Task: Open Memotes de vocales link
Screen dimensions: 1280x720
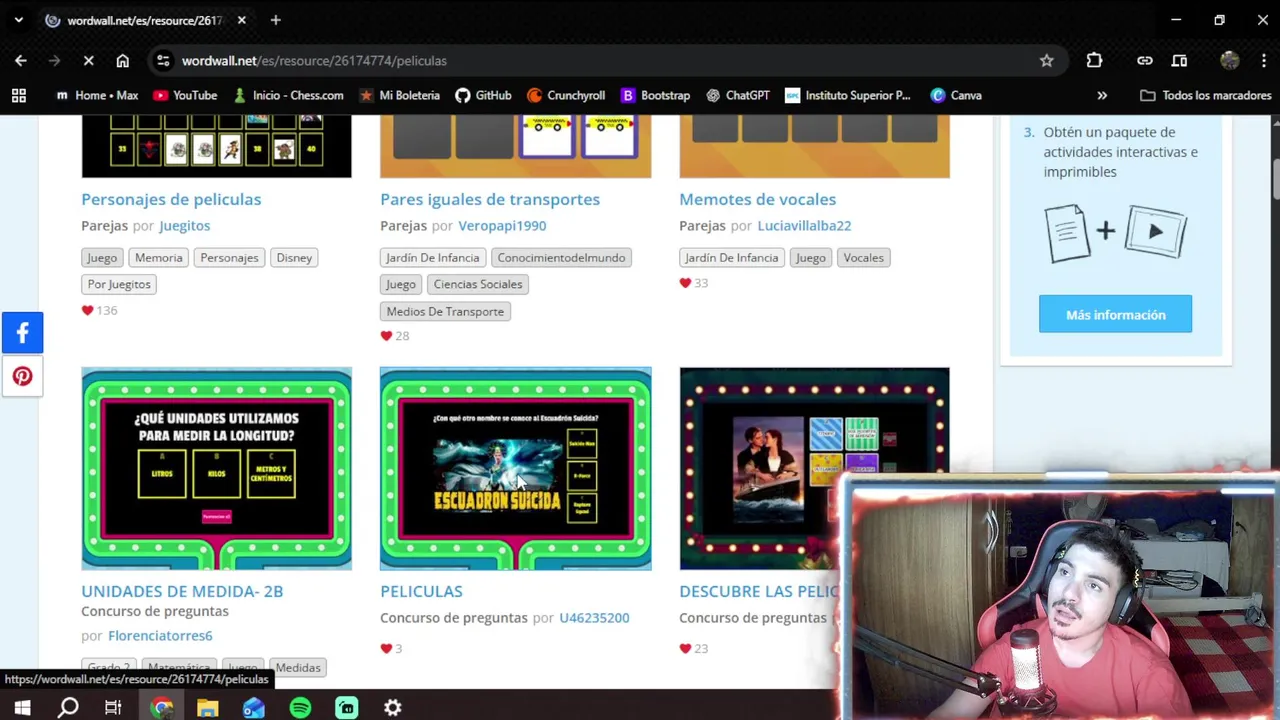Action: click(x=757, y=199)
